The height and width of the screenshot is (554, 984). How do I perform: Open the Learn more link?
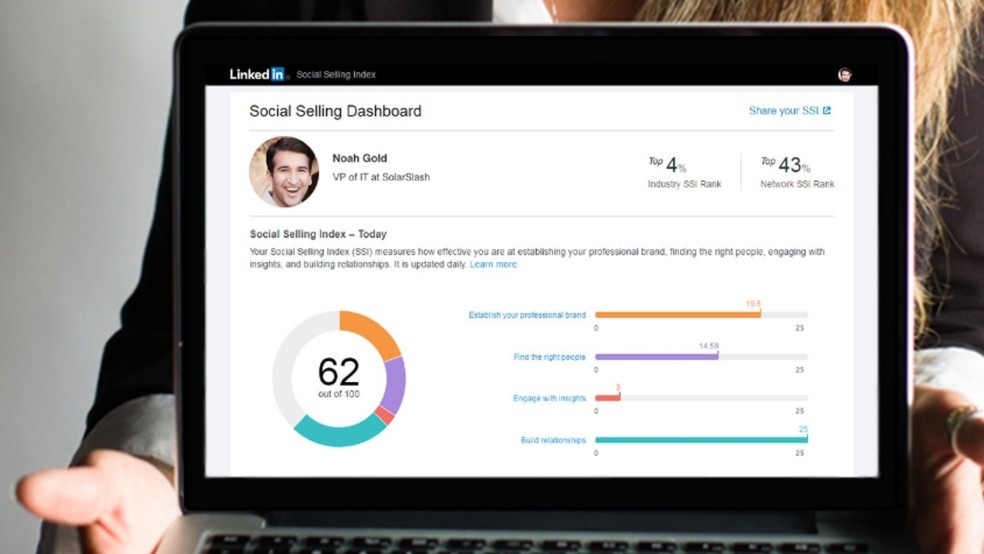click(x=493, y=264)
